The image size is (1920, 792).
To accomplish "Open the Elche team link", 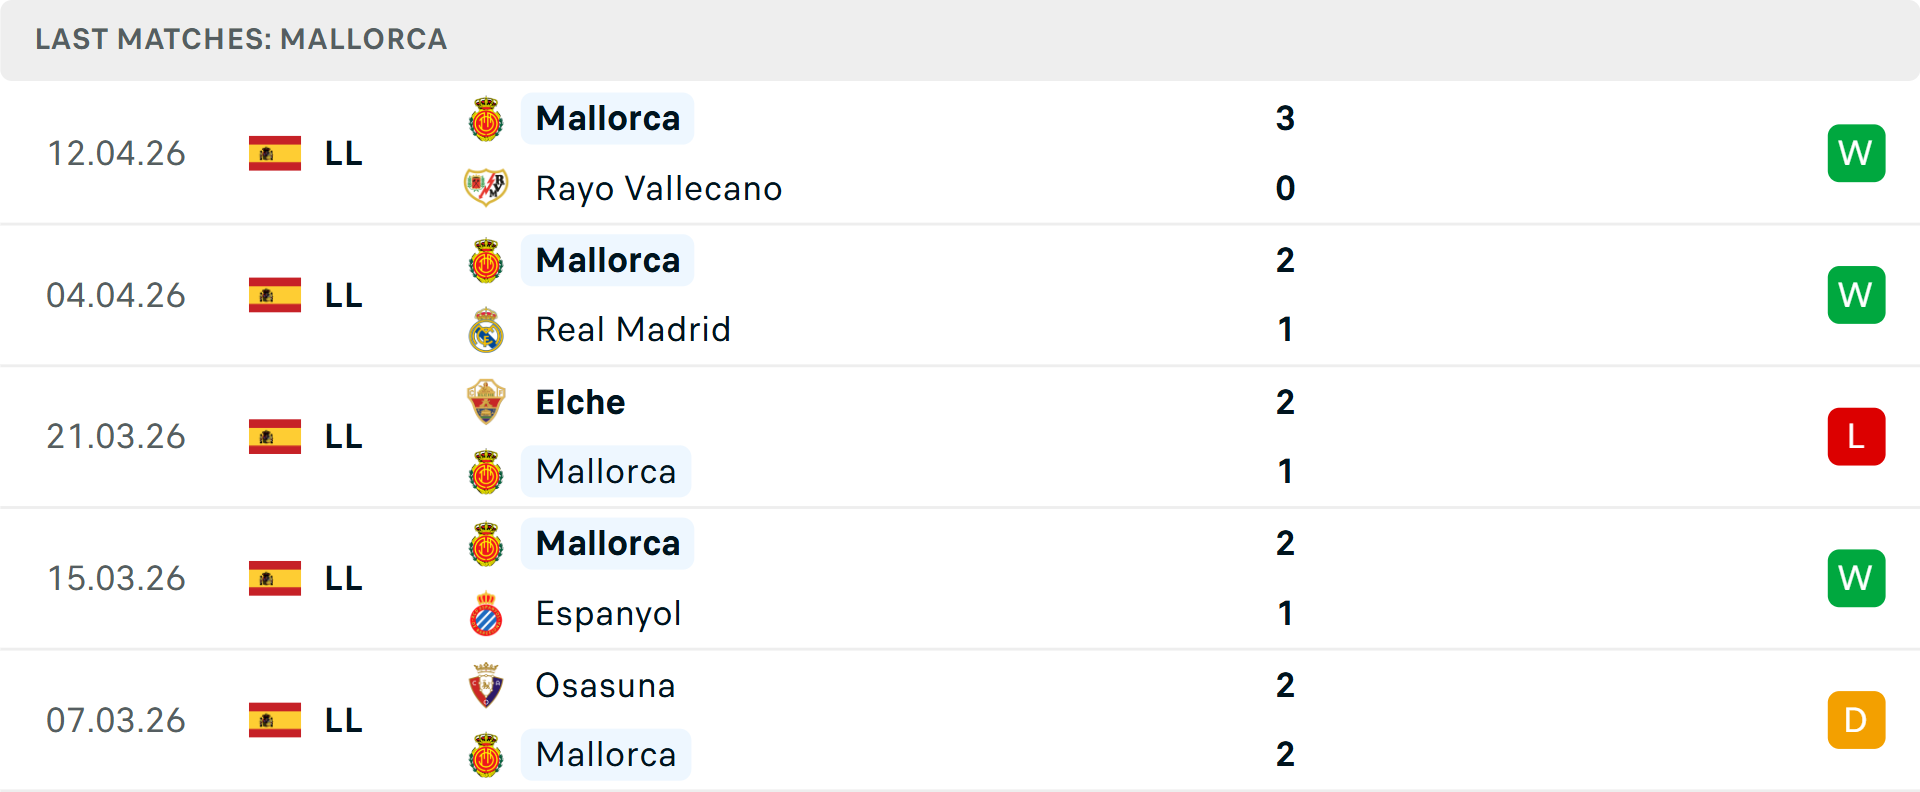I will click(x=580, y=402).
